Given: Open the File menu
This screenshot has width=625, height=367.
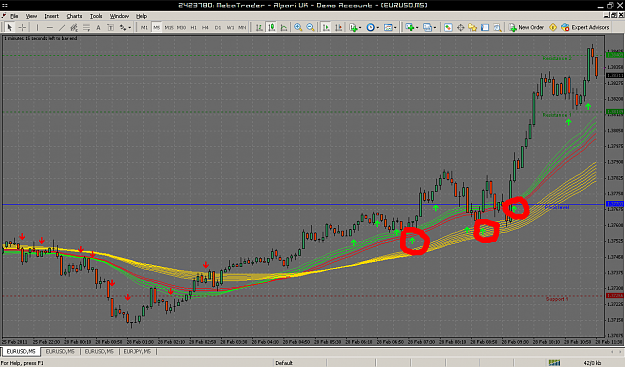Looking at the screenshot, I should [x=14, y=16].
